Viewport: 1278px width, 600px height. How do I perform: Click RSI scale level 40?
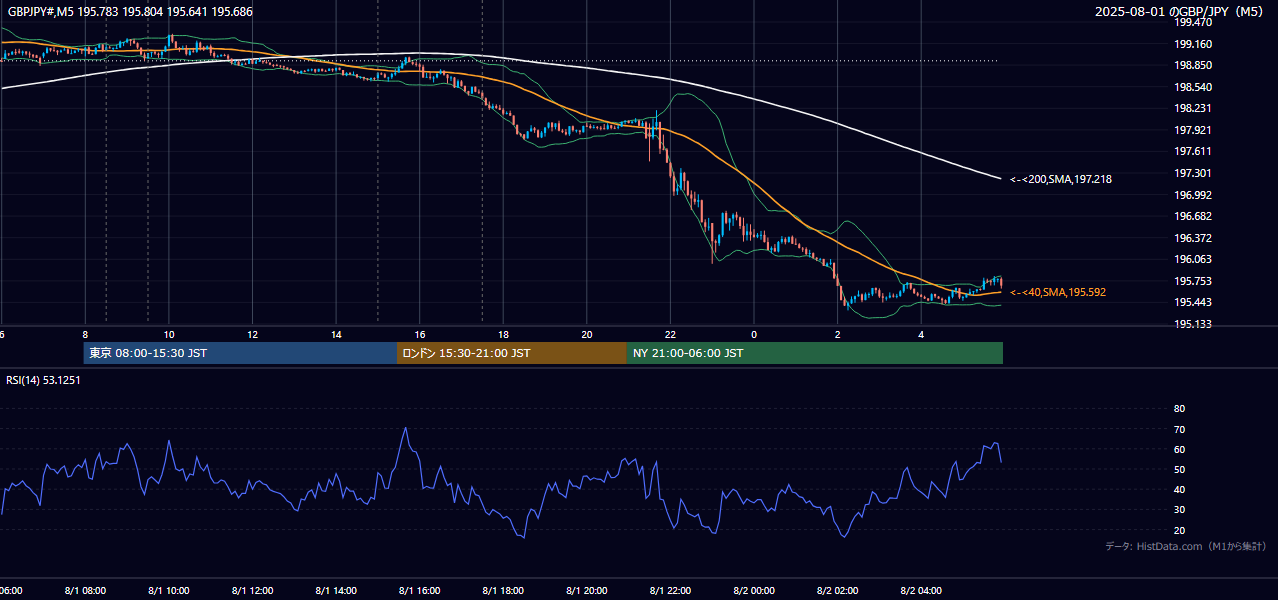pyautogui.click(x=1179, y=489)
